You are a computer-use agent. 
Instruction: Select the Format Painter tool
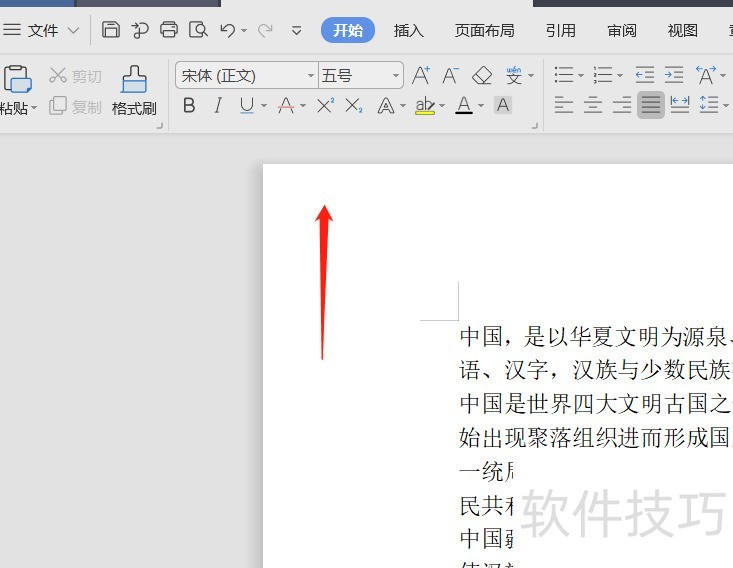click(134, 91)
